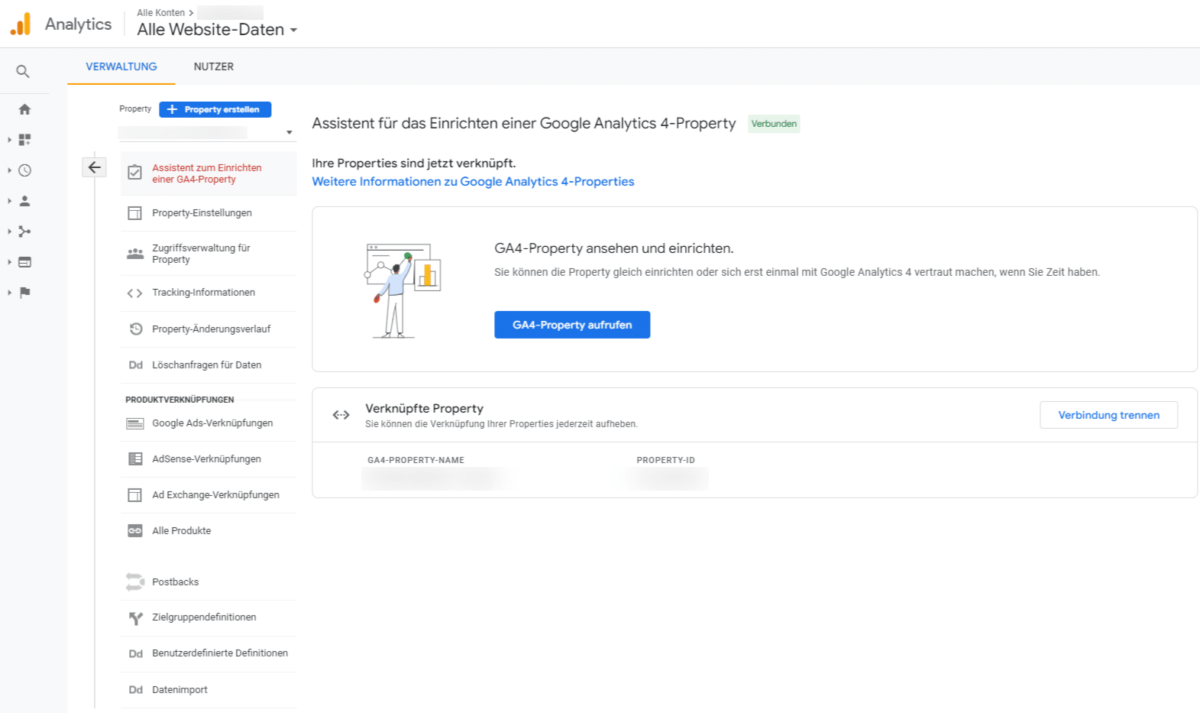Viewport: 1200px width, 713px height.
Task: Open Alle Produkte entry
Action: (208, 531)
